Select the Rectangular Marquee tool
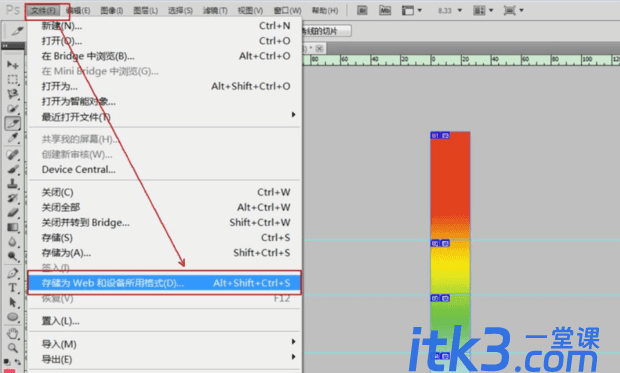 (x=13, y=80)
